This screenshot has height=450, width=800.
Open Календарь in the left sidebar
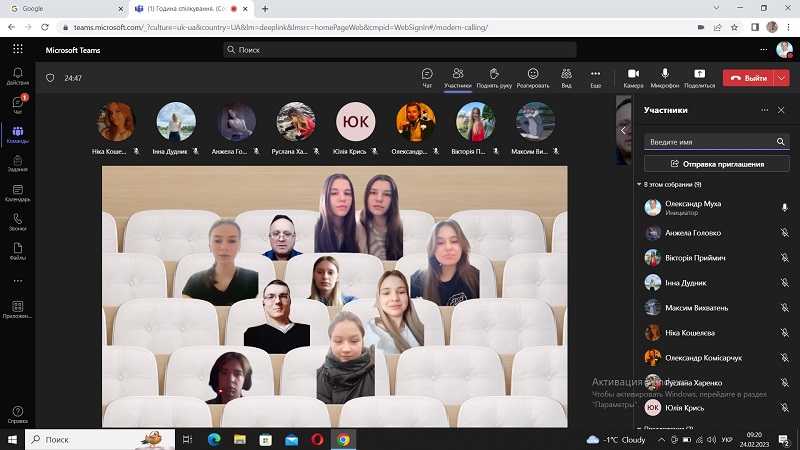(18, 193)
